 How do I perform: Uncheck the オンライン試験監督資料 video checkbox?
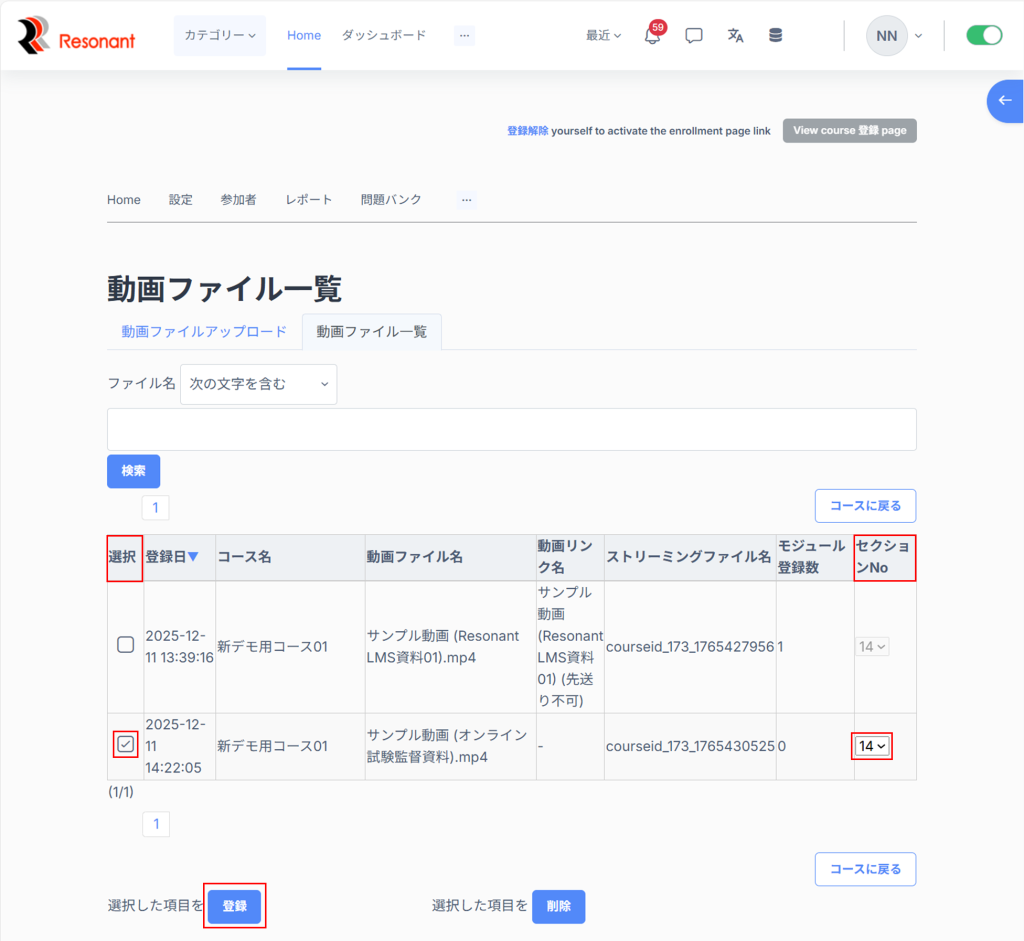click(126, 744)
